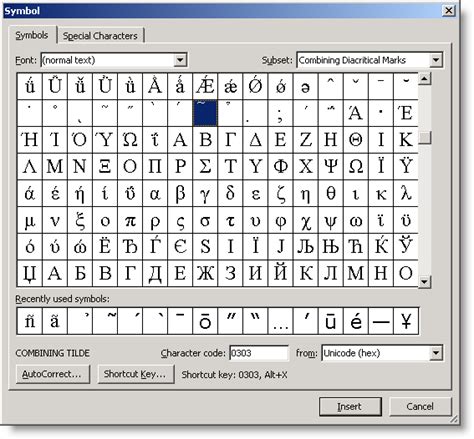Select the Greek final sigma ς
Image resolution: width=474 pixels, height=439 pixels.
click(180, 220)
